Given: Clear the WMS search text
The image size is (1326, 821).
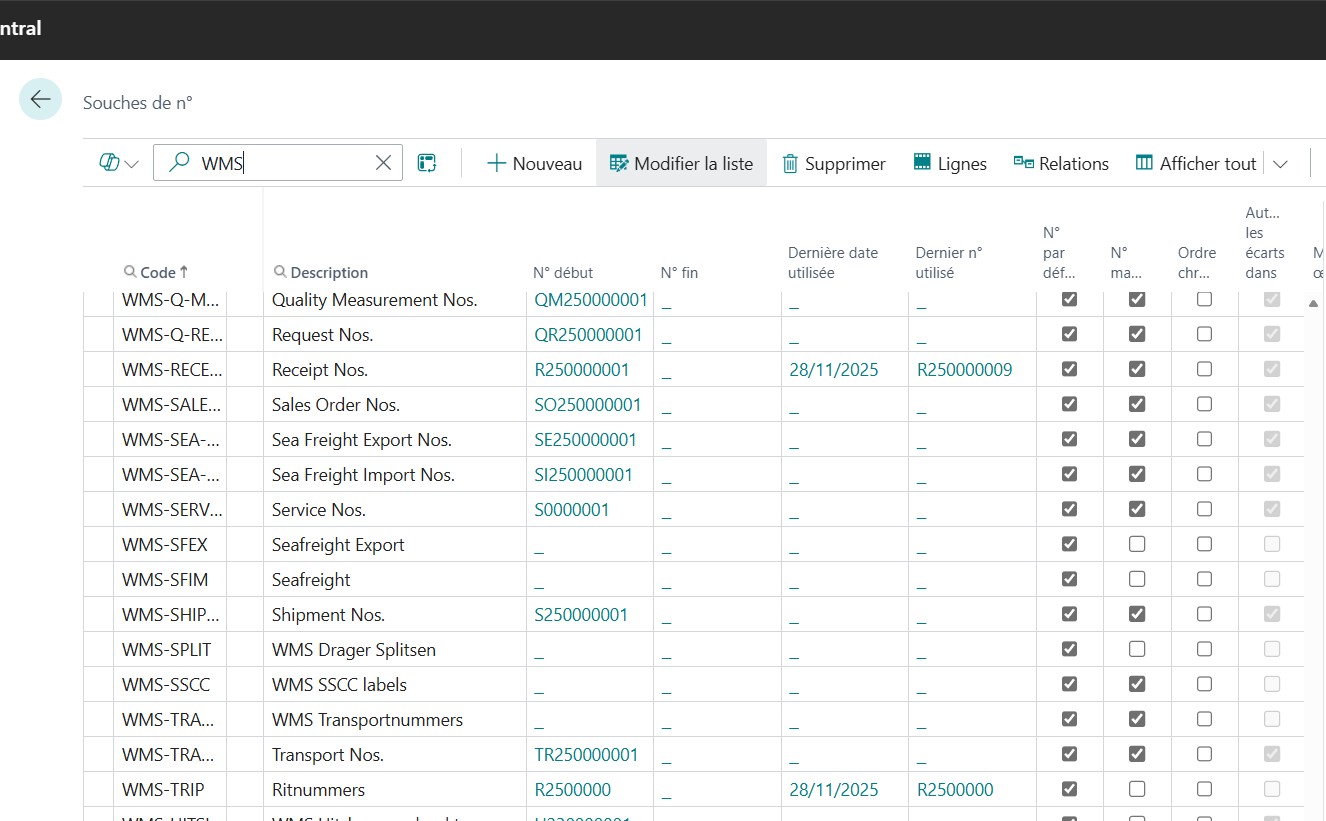Looking at the screenshot, I should [x=383, y=163].
